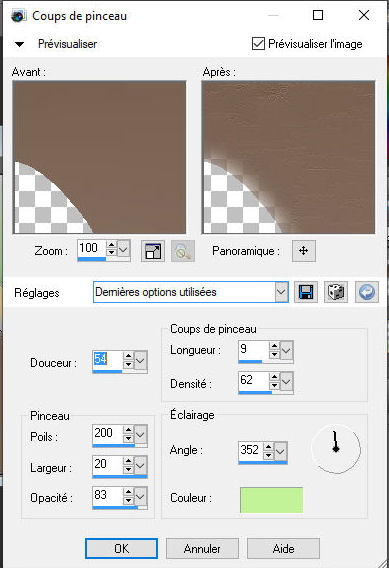Image resolution: width=389 pixels, height=568 pixels.
Task: Open Longueur slider dropdown
Action: tap(286, 350)
